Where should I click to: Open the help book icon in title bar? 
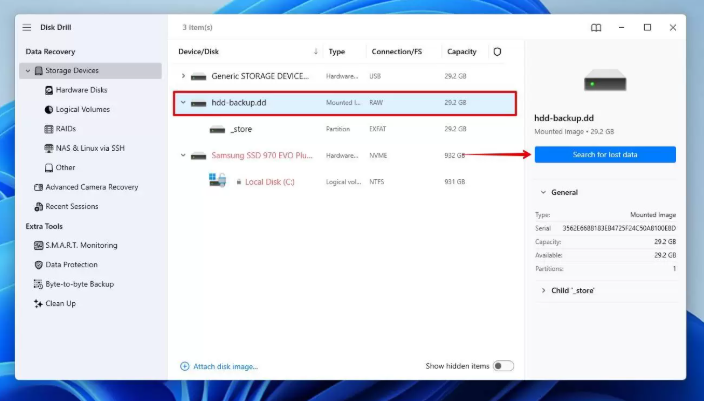[596, 28]
